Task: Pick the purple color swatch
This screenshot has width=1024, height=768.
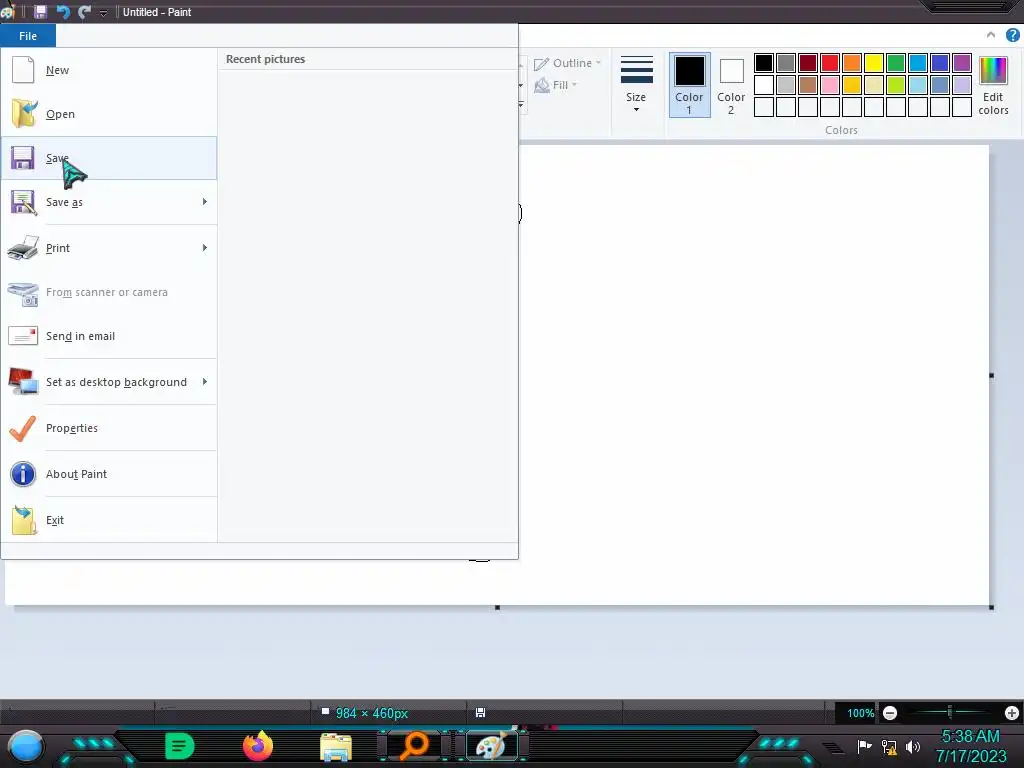Action: click(962, 63)
